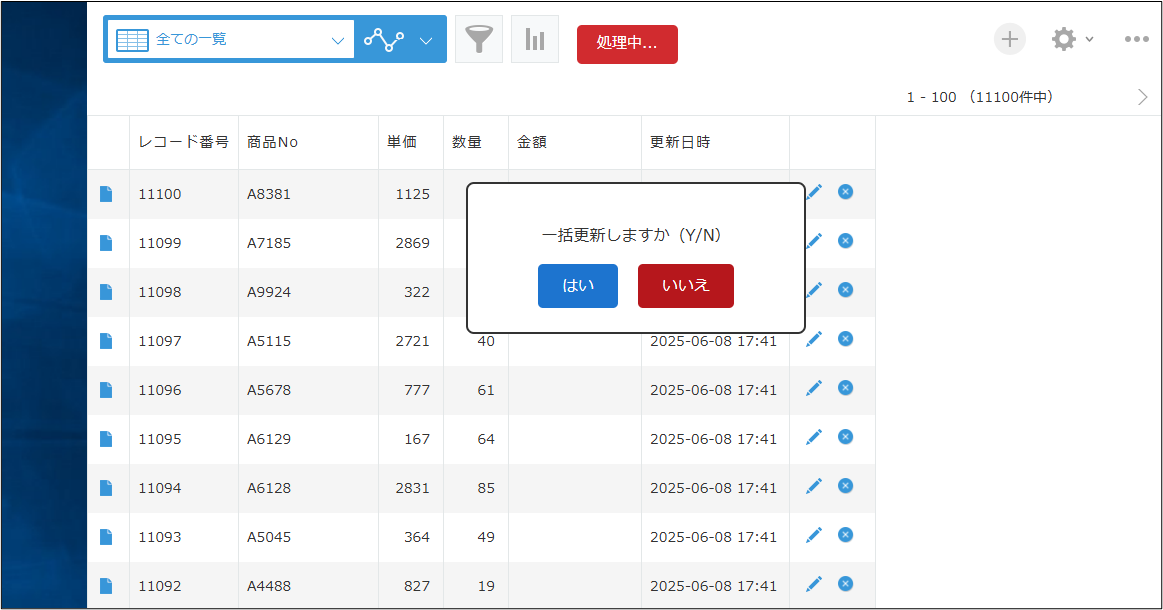Click the レコード番号 column header
1163x610 pixels.
click(x=183, y=142)
